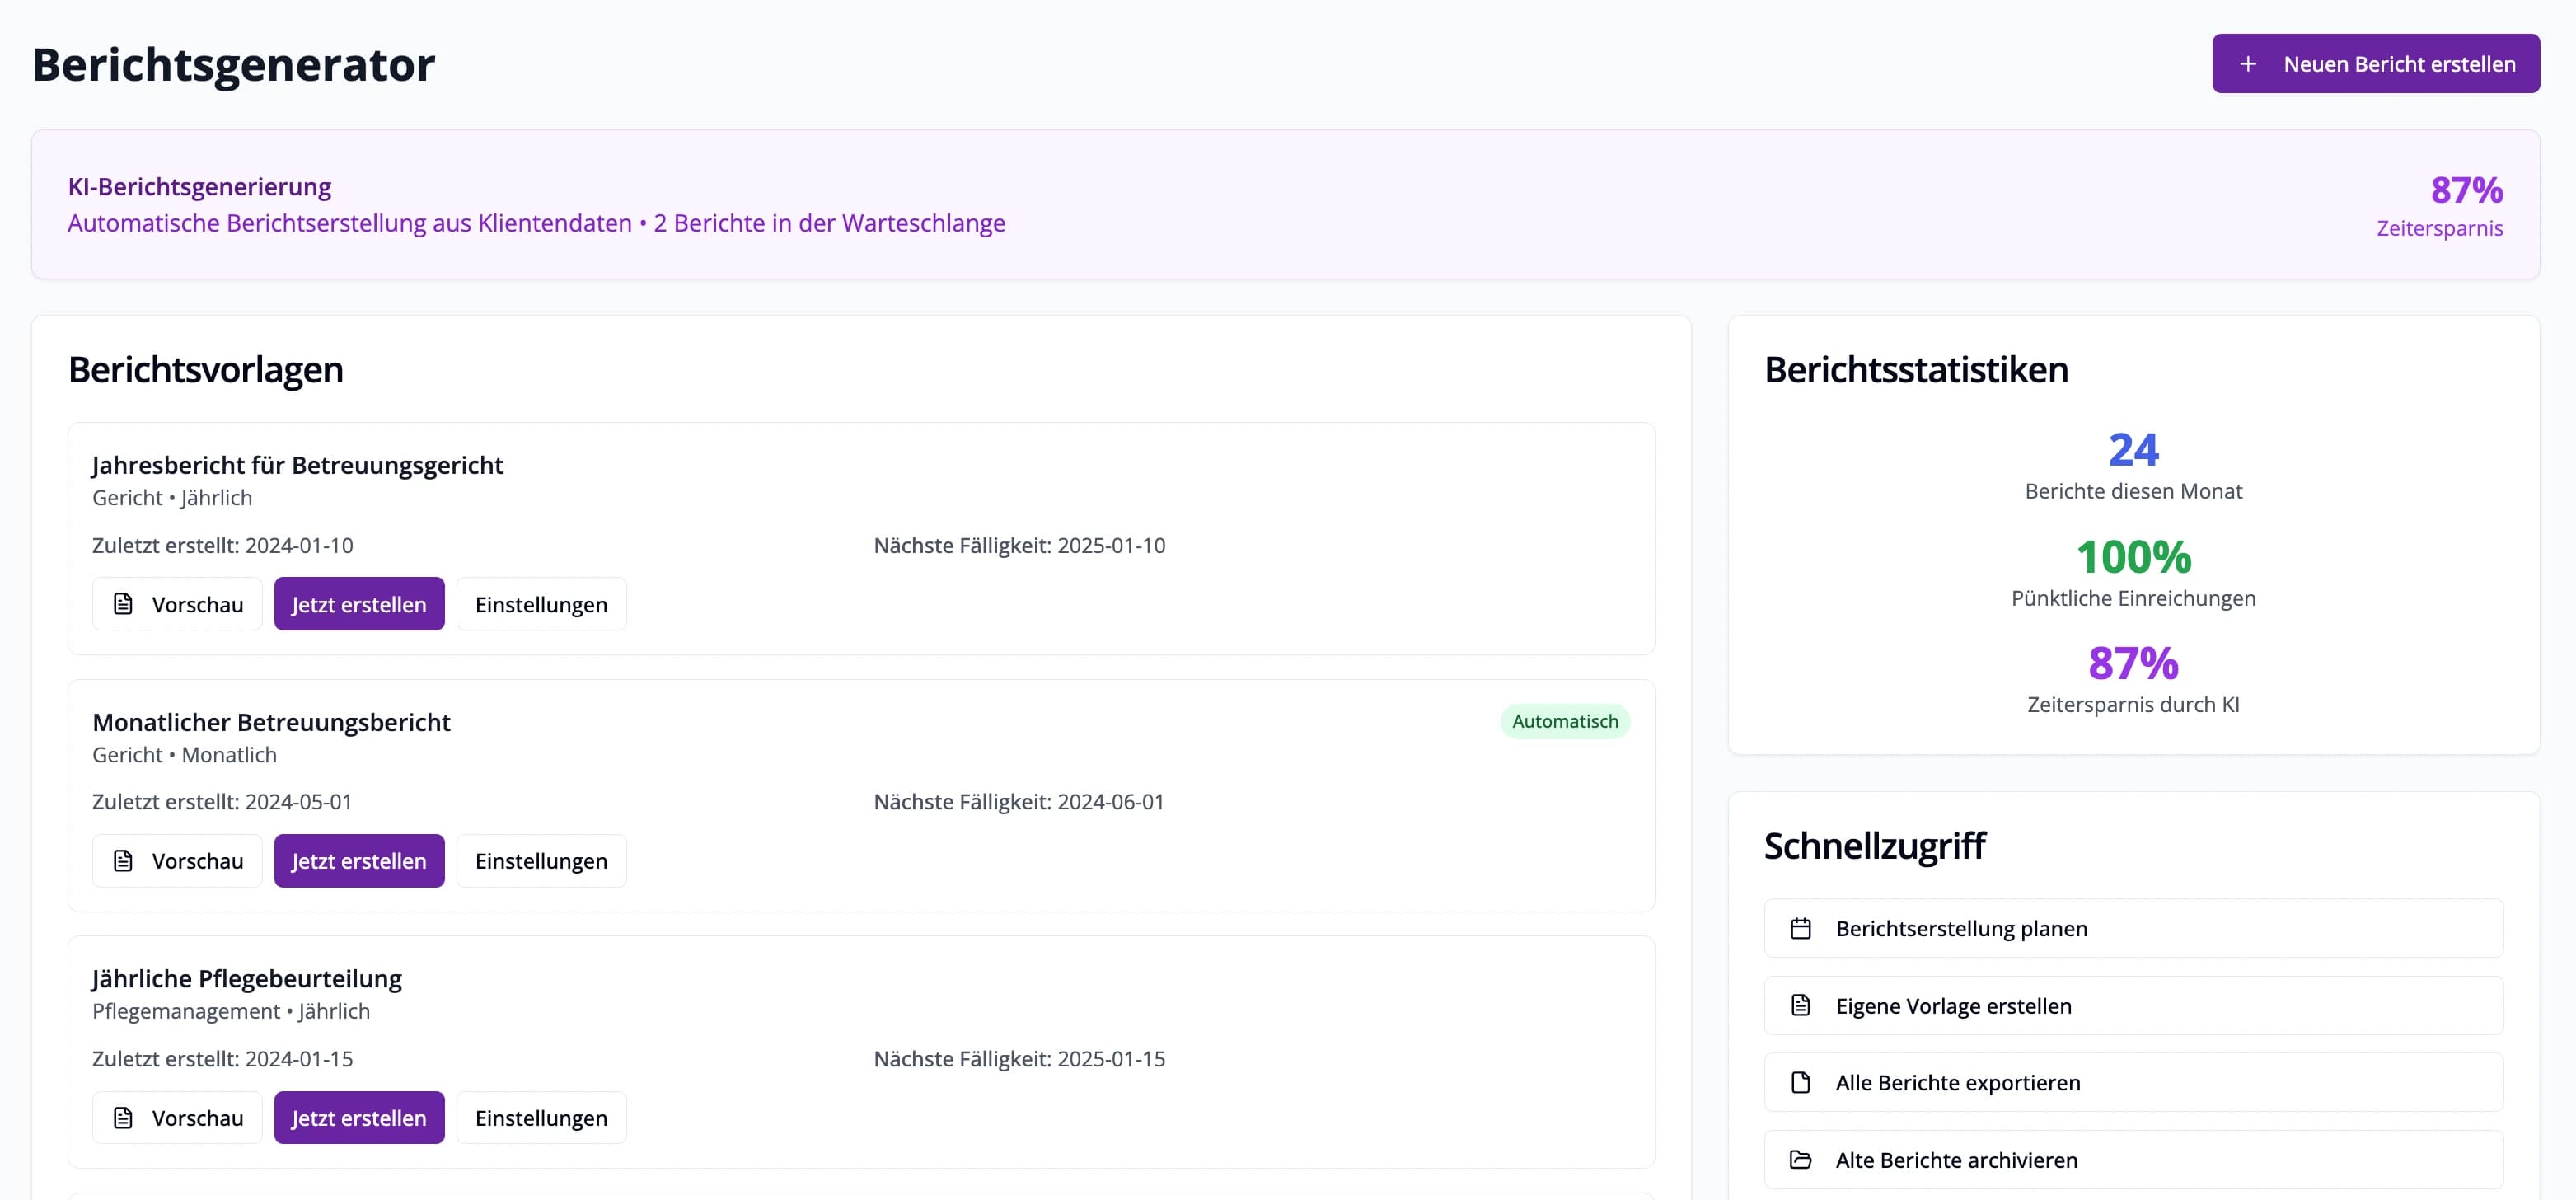Click the folder icon beside Alte Berichte archivieren

[1800, 1160]
